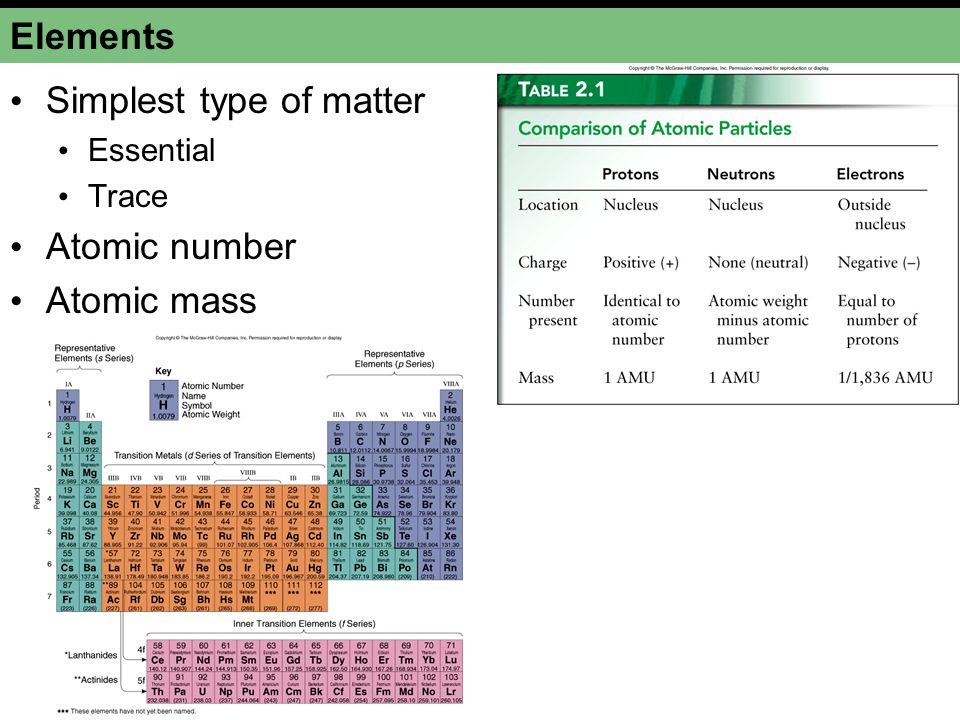Click the Fr element cell
This screenshot has height=720, width=960.
click(67, 596)
